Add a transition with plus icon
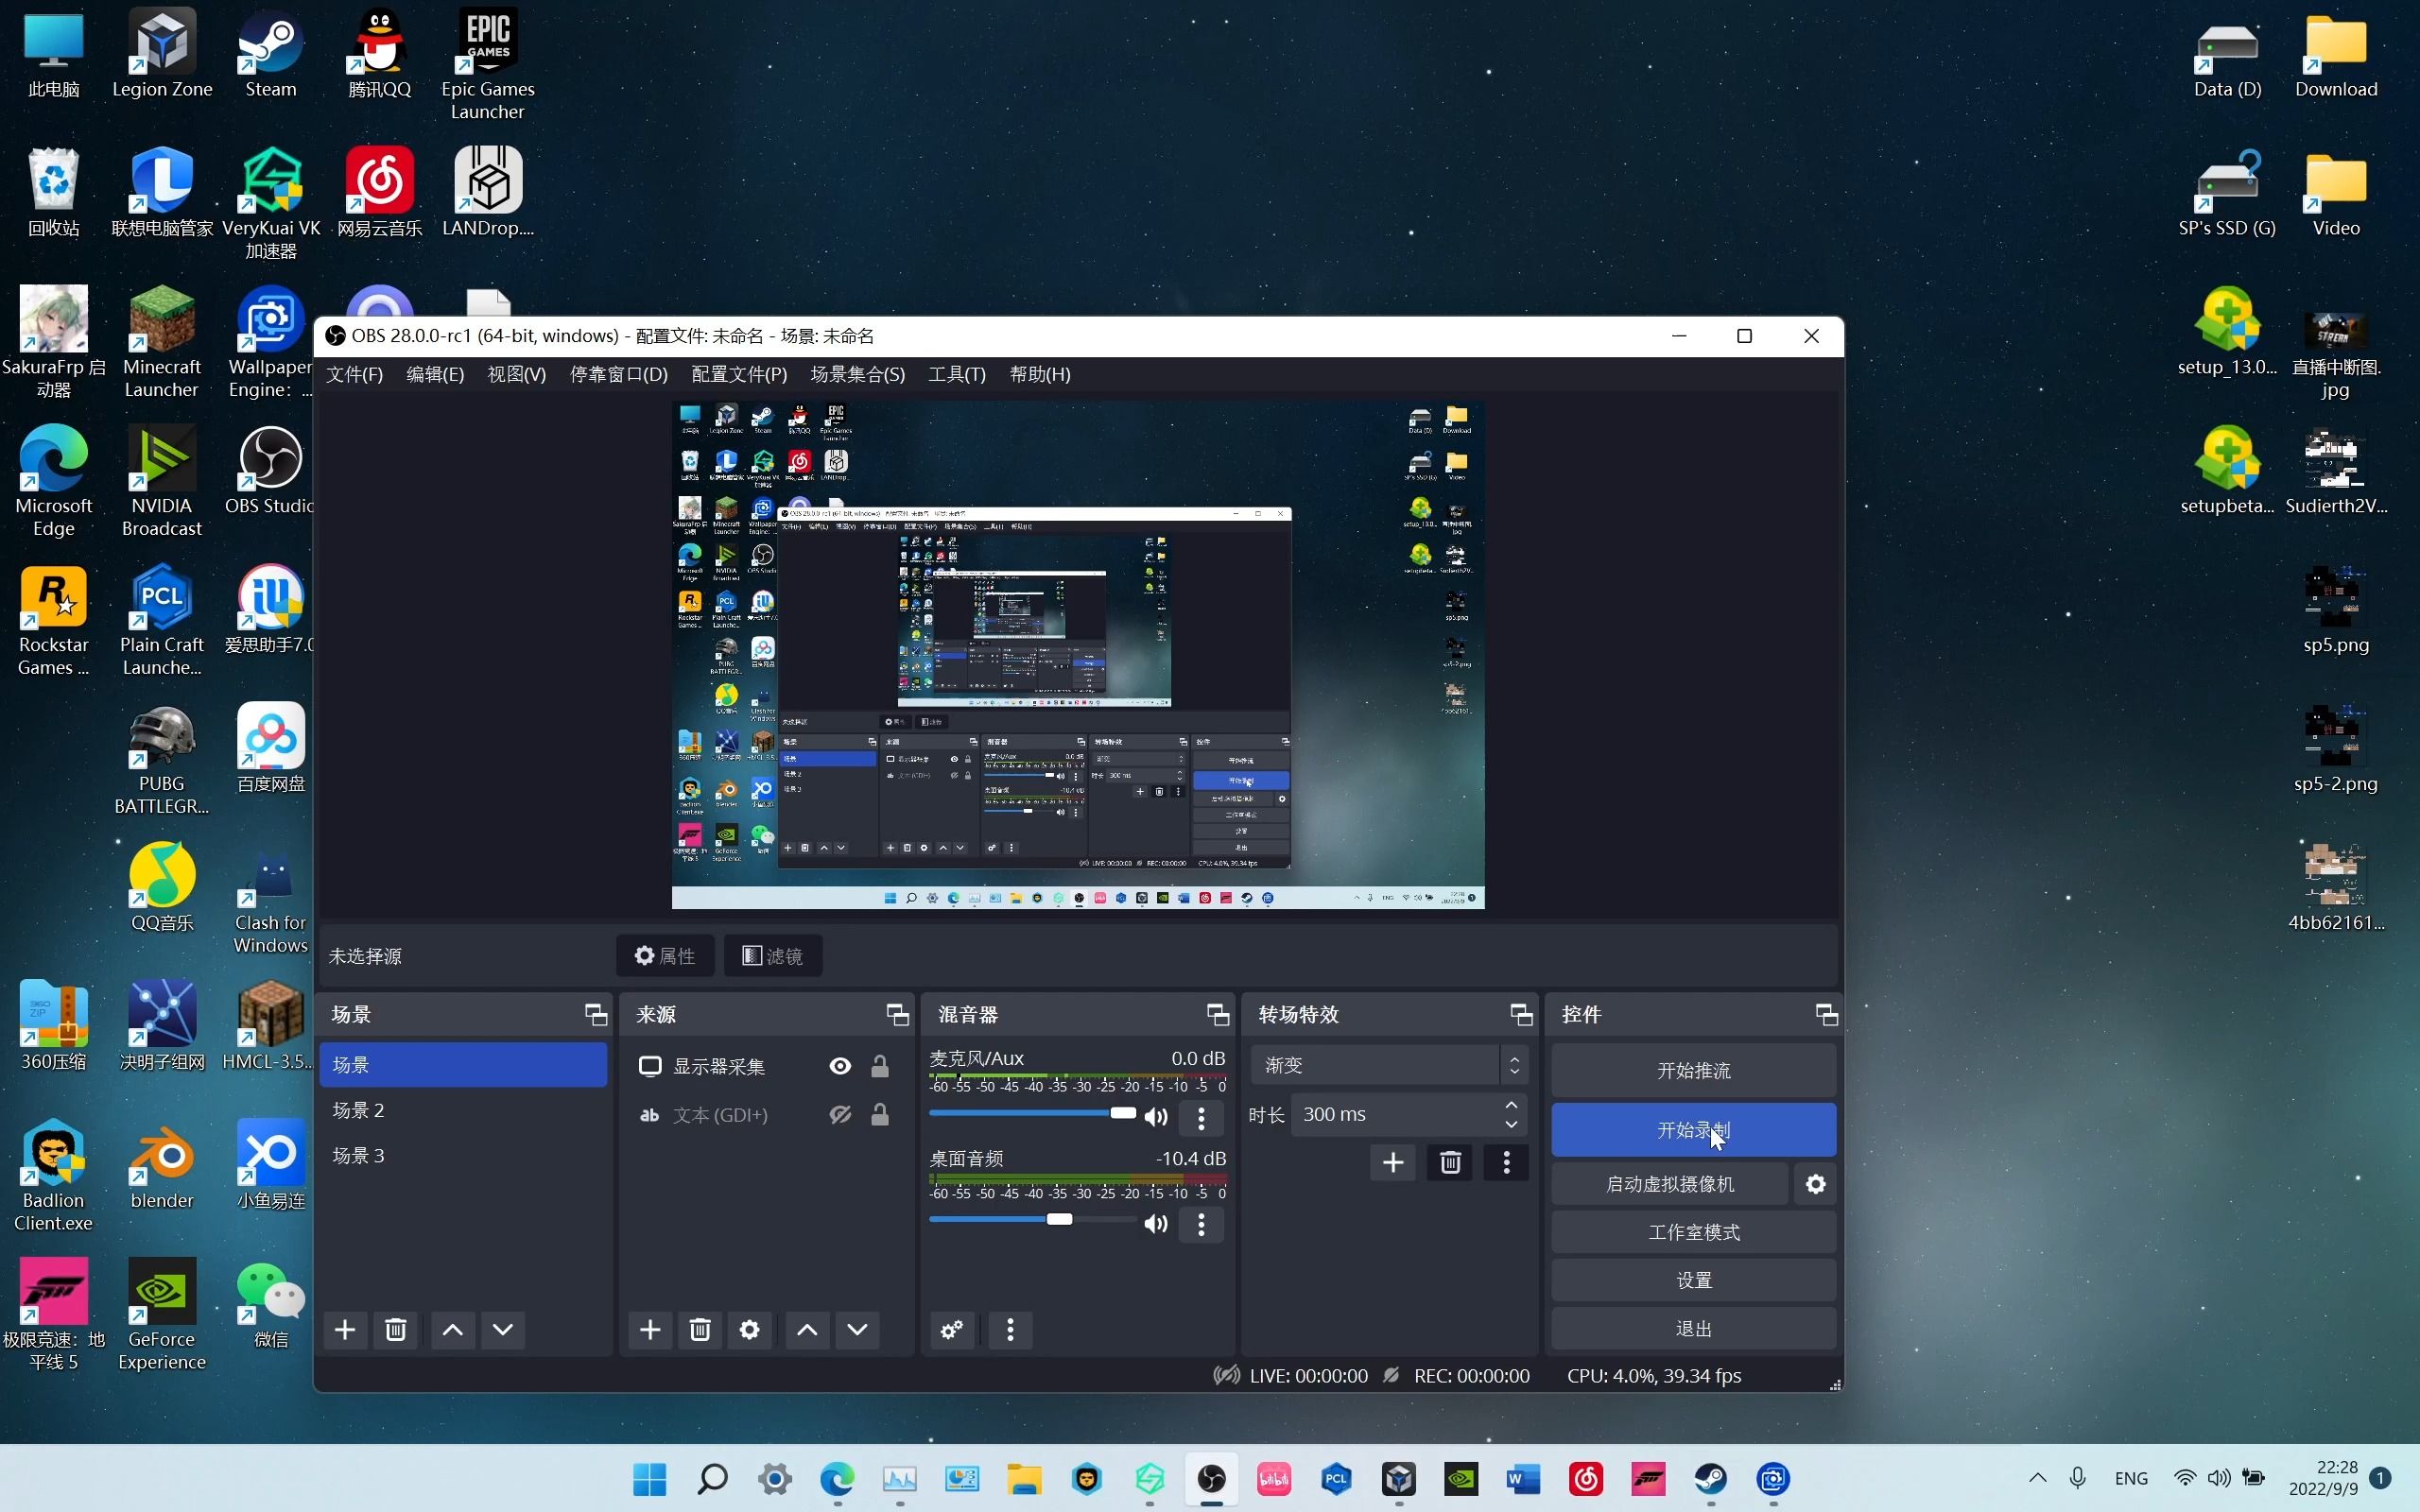This screenshot has height=1512, width=2420. (1392, 1162)
